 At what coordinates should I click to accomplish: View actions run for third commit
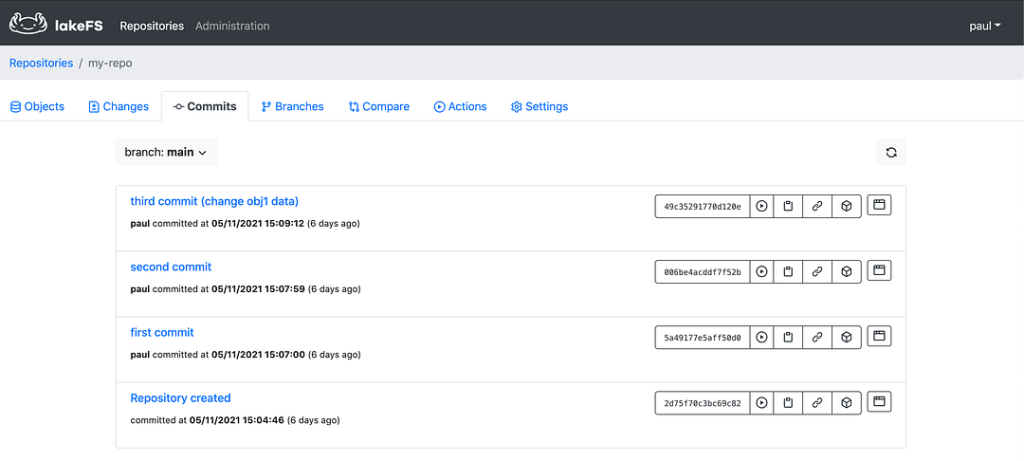tap(761, 206)
